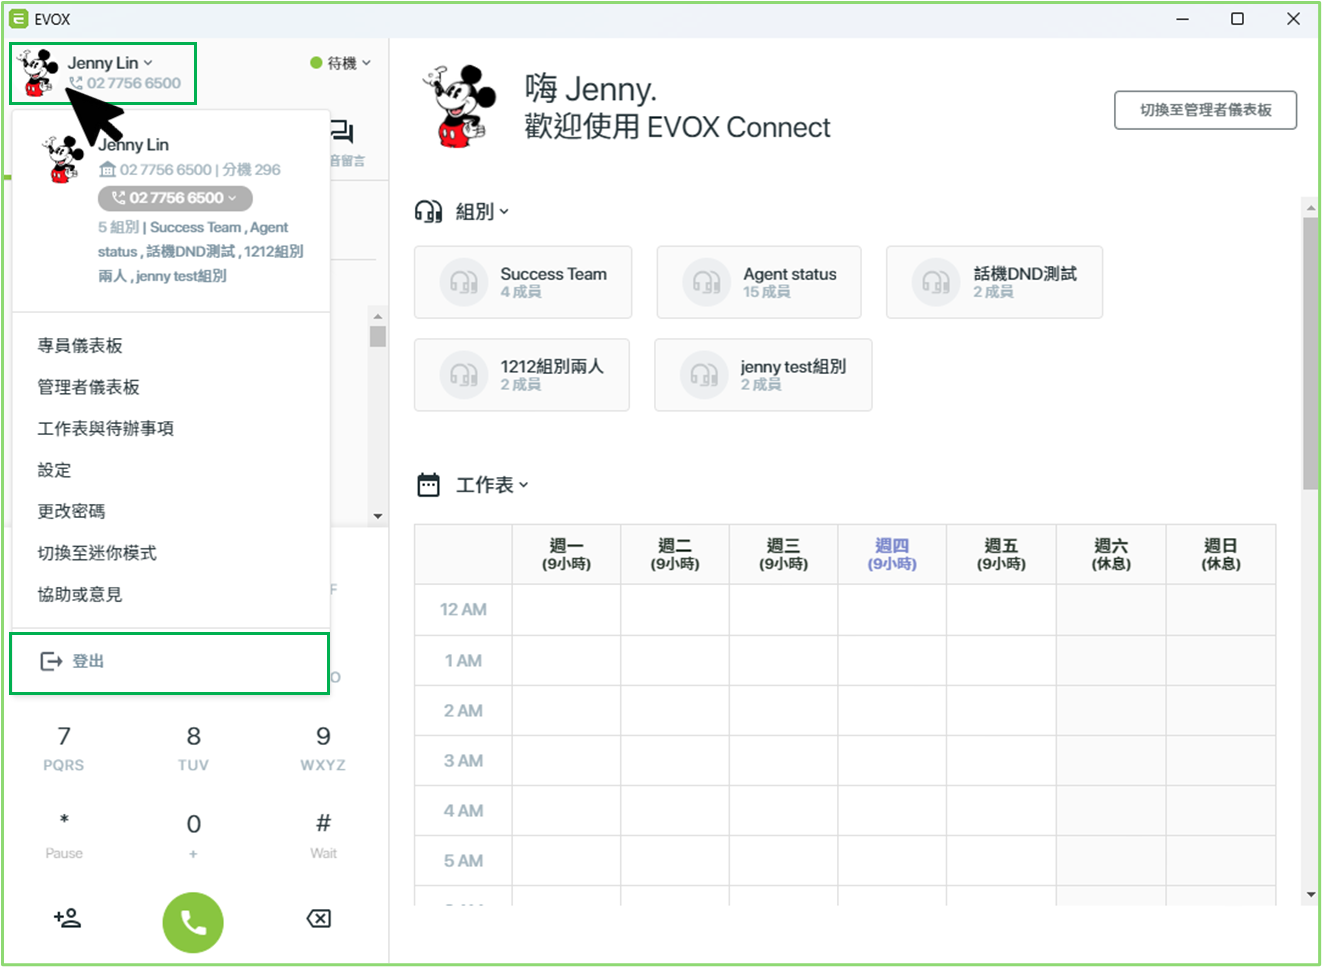This screenshot has height=967, width=1322.
Task: Click the headset icon beside 組別
Action: coord(428,211)
